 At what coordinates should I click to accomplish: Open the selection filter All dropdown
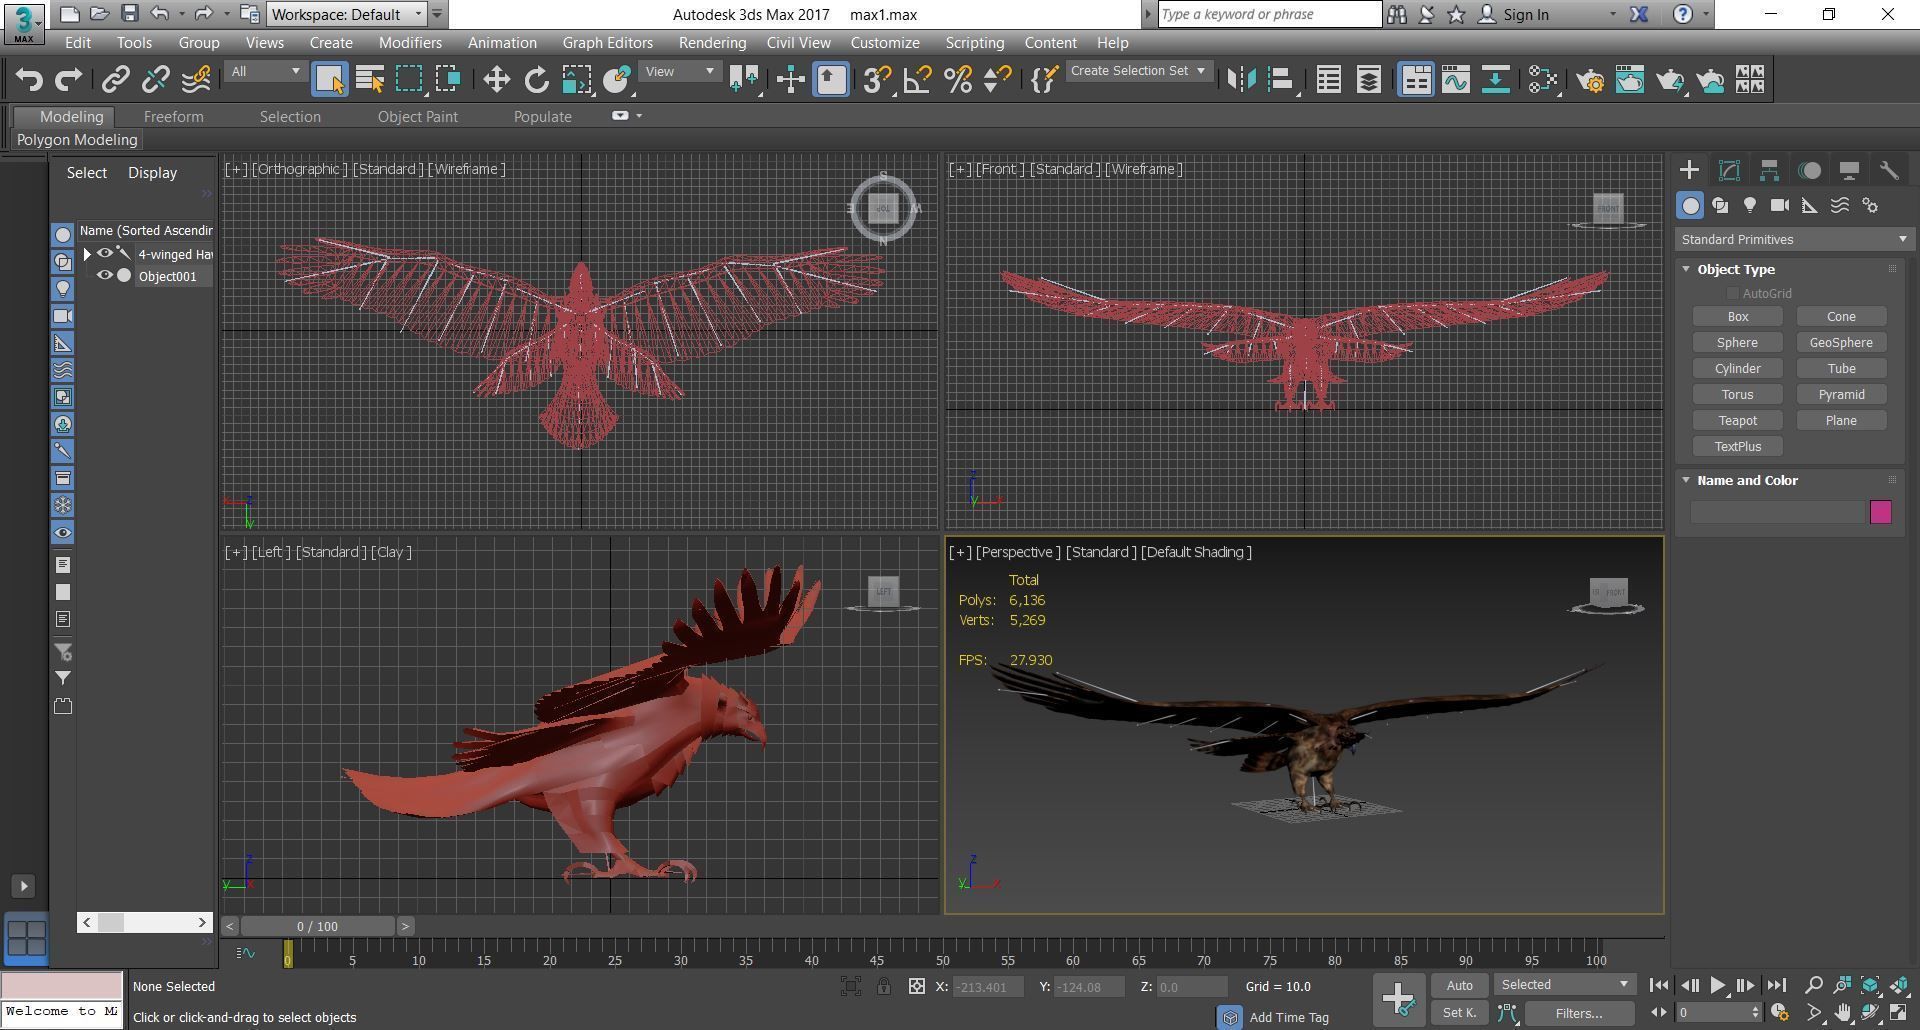pyautogui.click(x=264, y=72)
